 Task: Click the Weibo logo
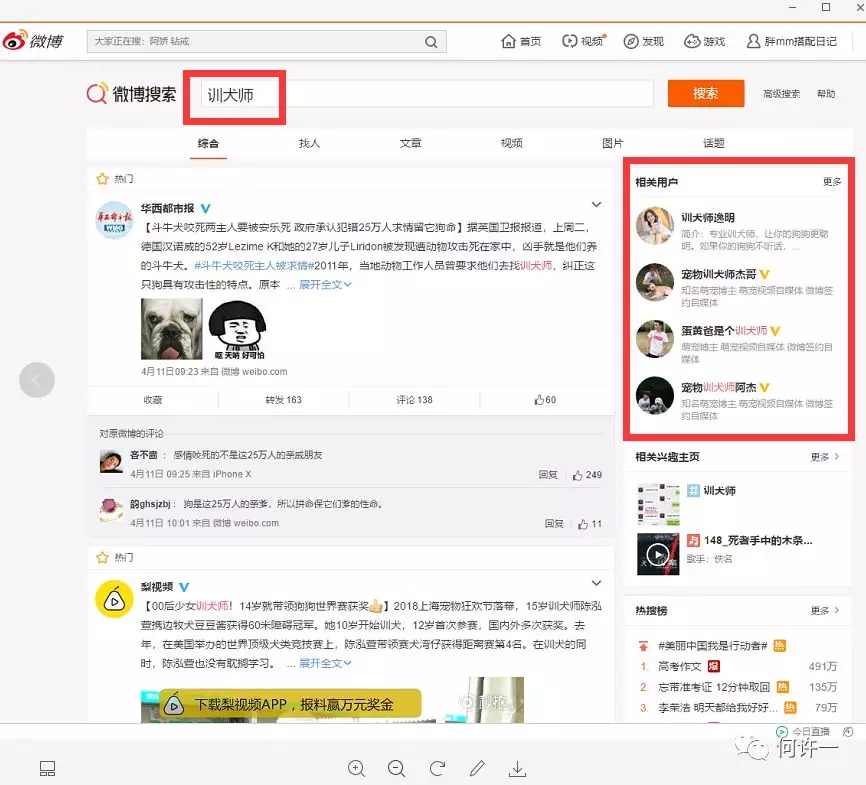tap(33, 41)
